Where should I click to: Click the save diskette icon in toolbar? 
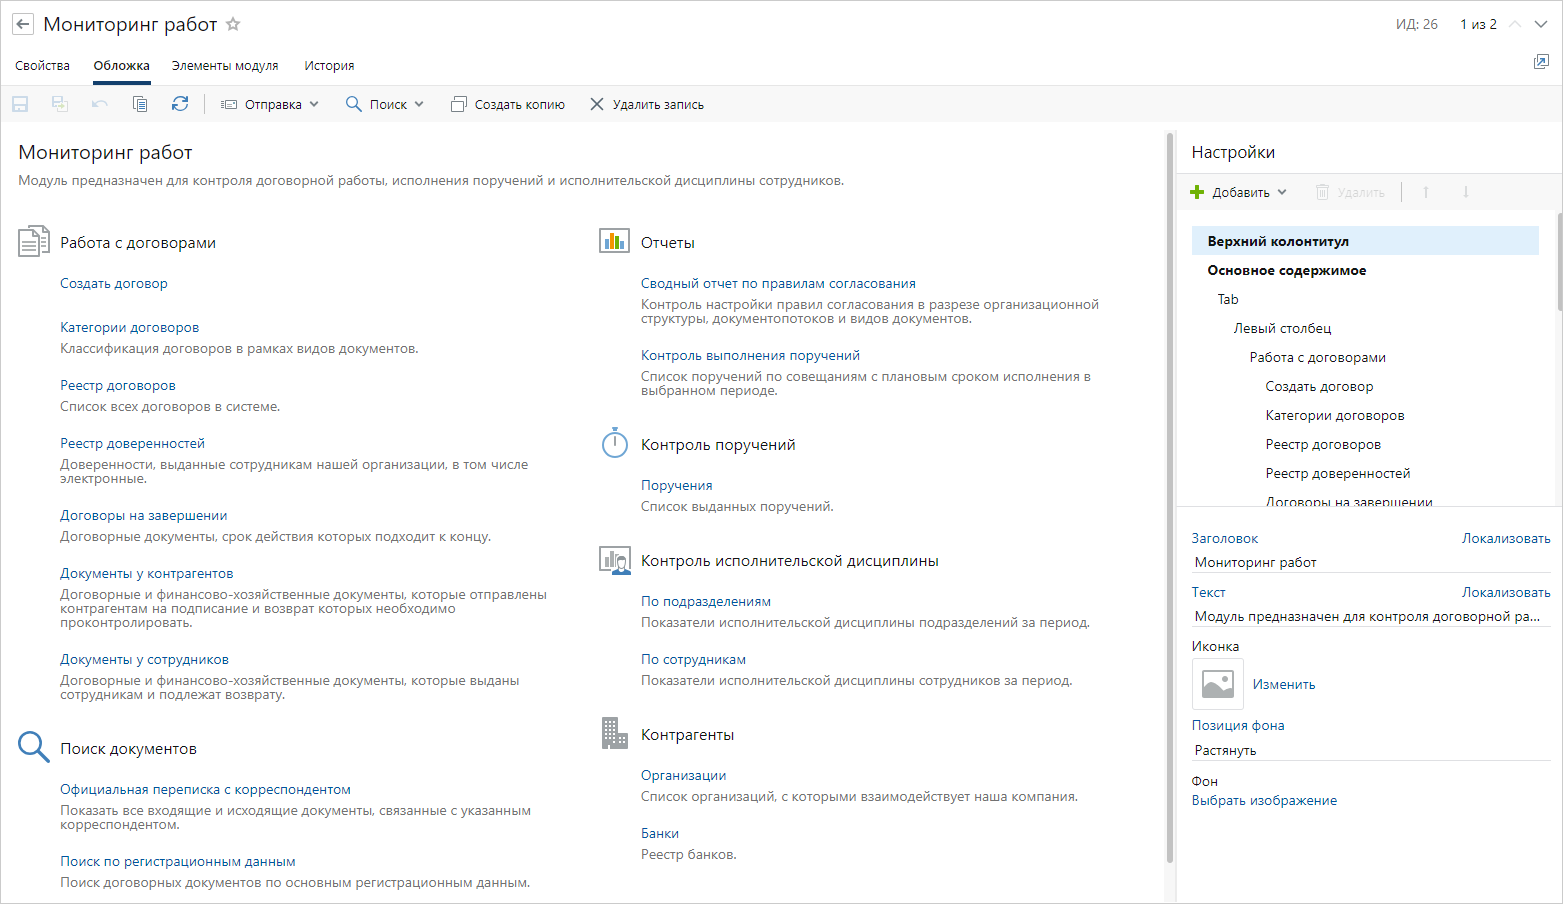20,104
